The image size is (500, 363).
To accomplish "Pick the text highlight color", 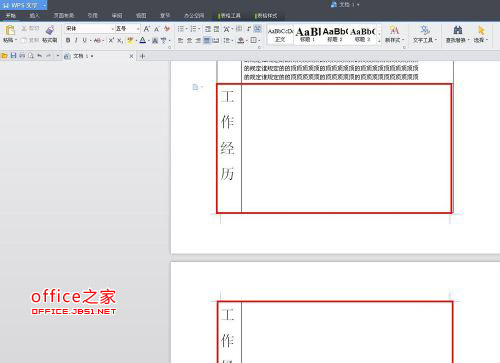I will point(130,41).
